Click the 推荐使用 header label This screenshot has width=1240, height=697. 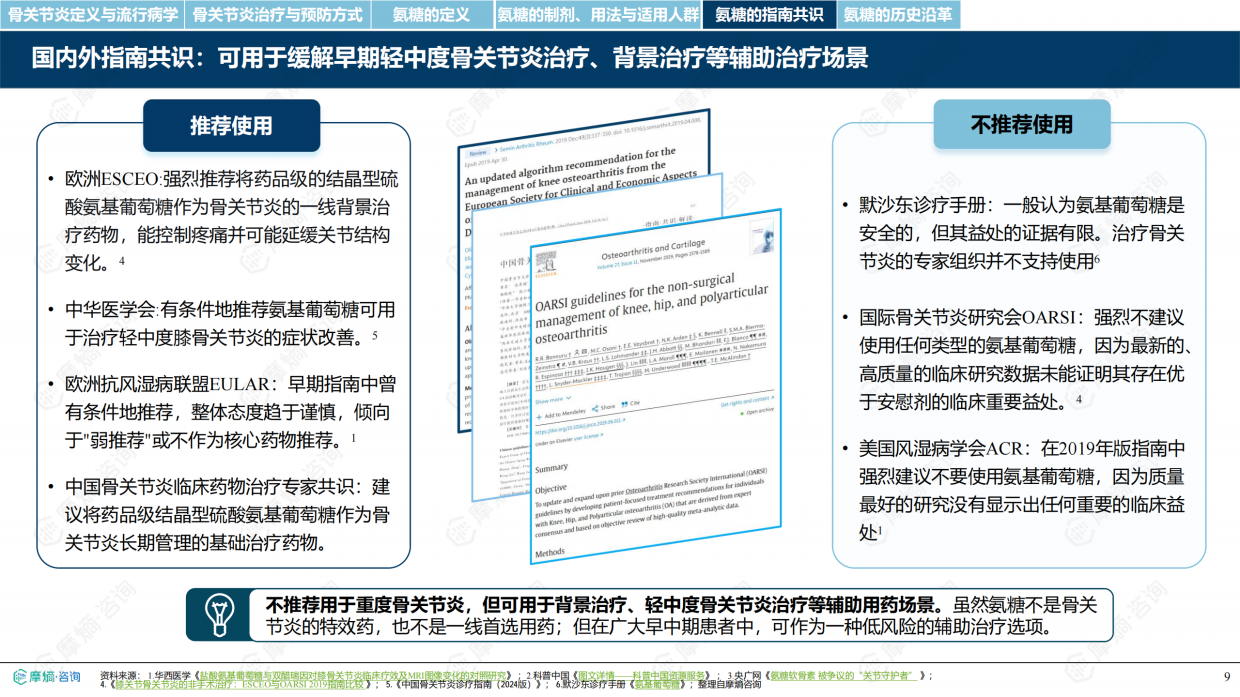click(231, 126)
